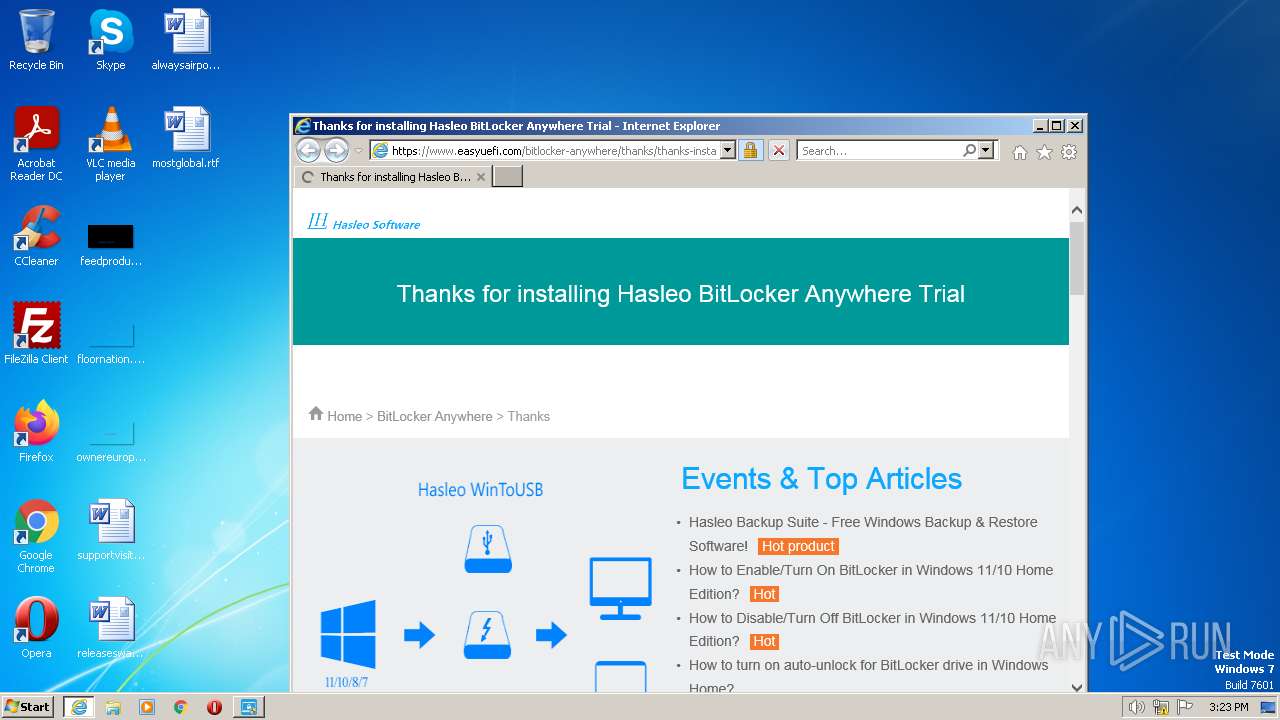Viewport: 1280px width, 720px height.
Task: Open a new blank tab
Action: point(508,177)
